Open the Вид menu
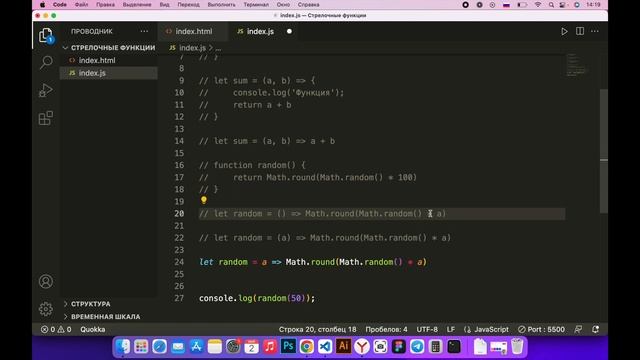This screenshot has height=360, width=640. (164, 4)
